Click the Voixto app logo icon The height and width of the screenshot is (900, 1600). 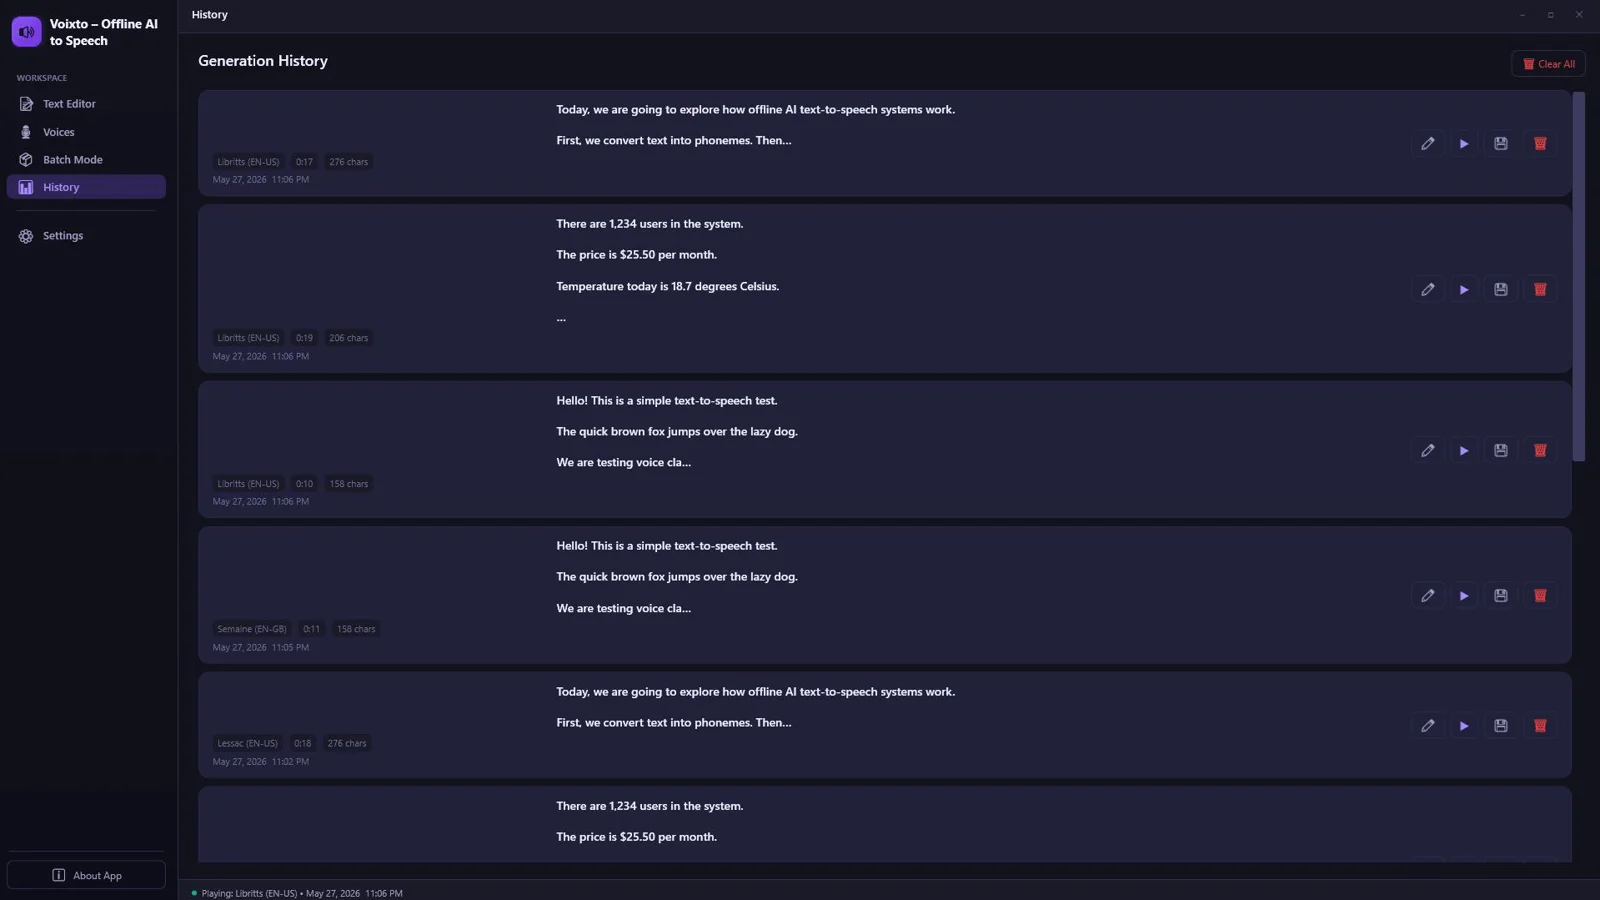(27, 32)
